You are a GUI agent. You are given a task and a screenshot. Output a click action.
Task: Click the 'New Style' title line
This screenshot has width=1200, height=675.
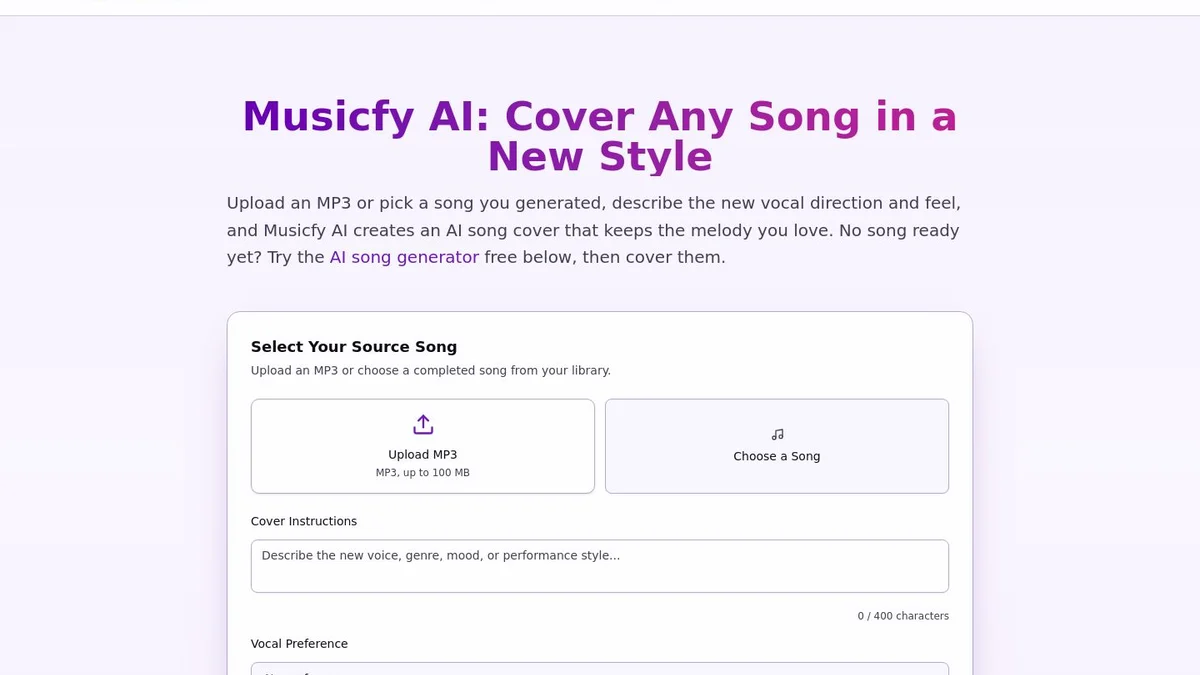tap(600, 157)
